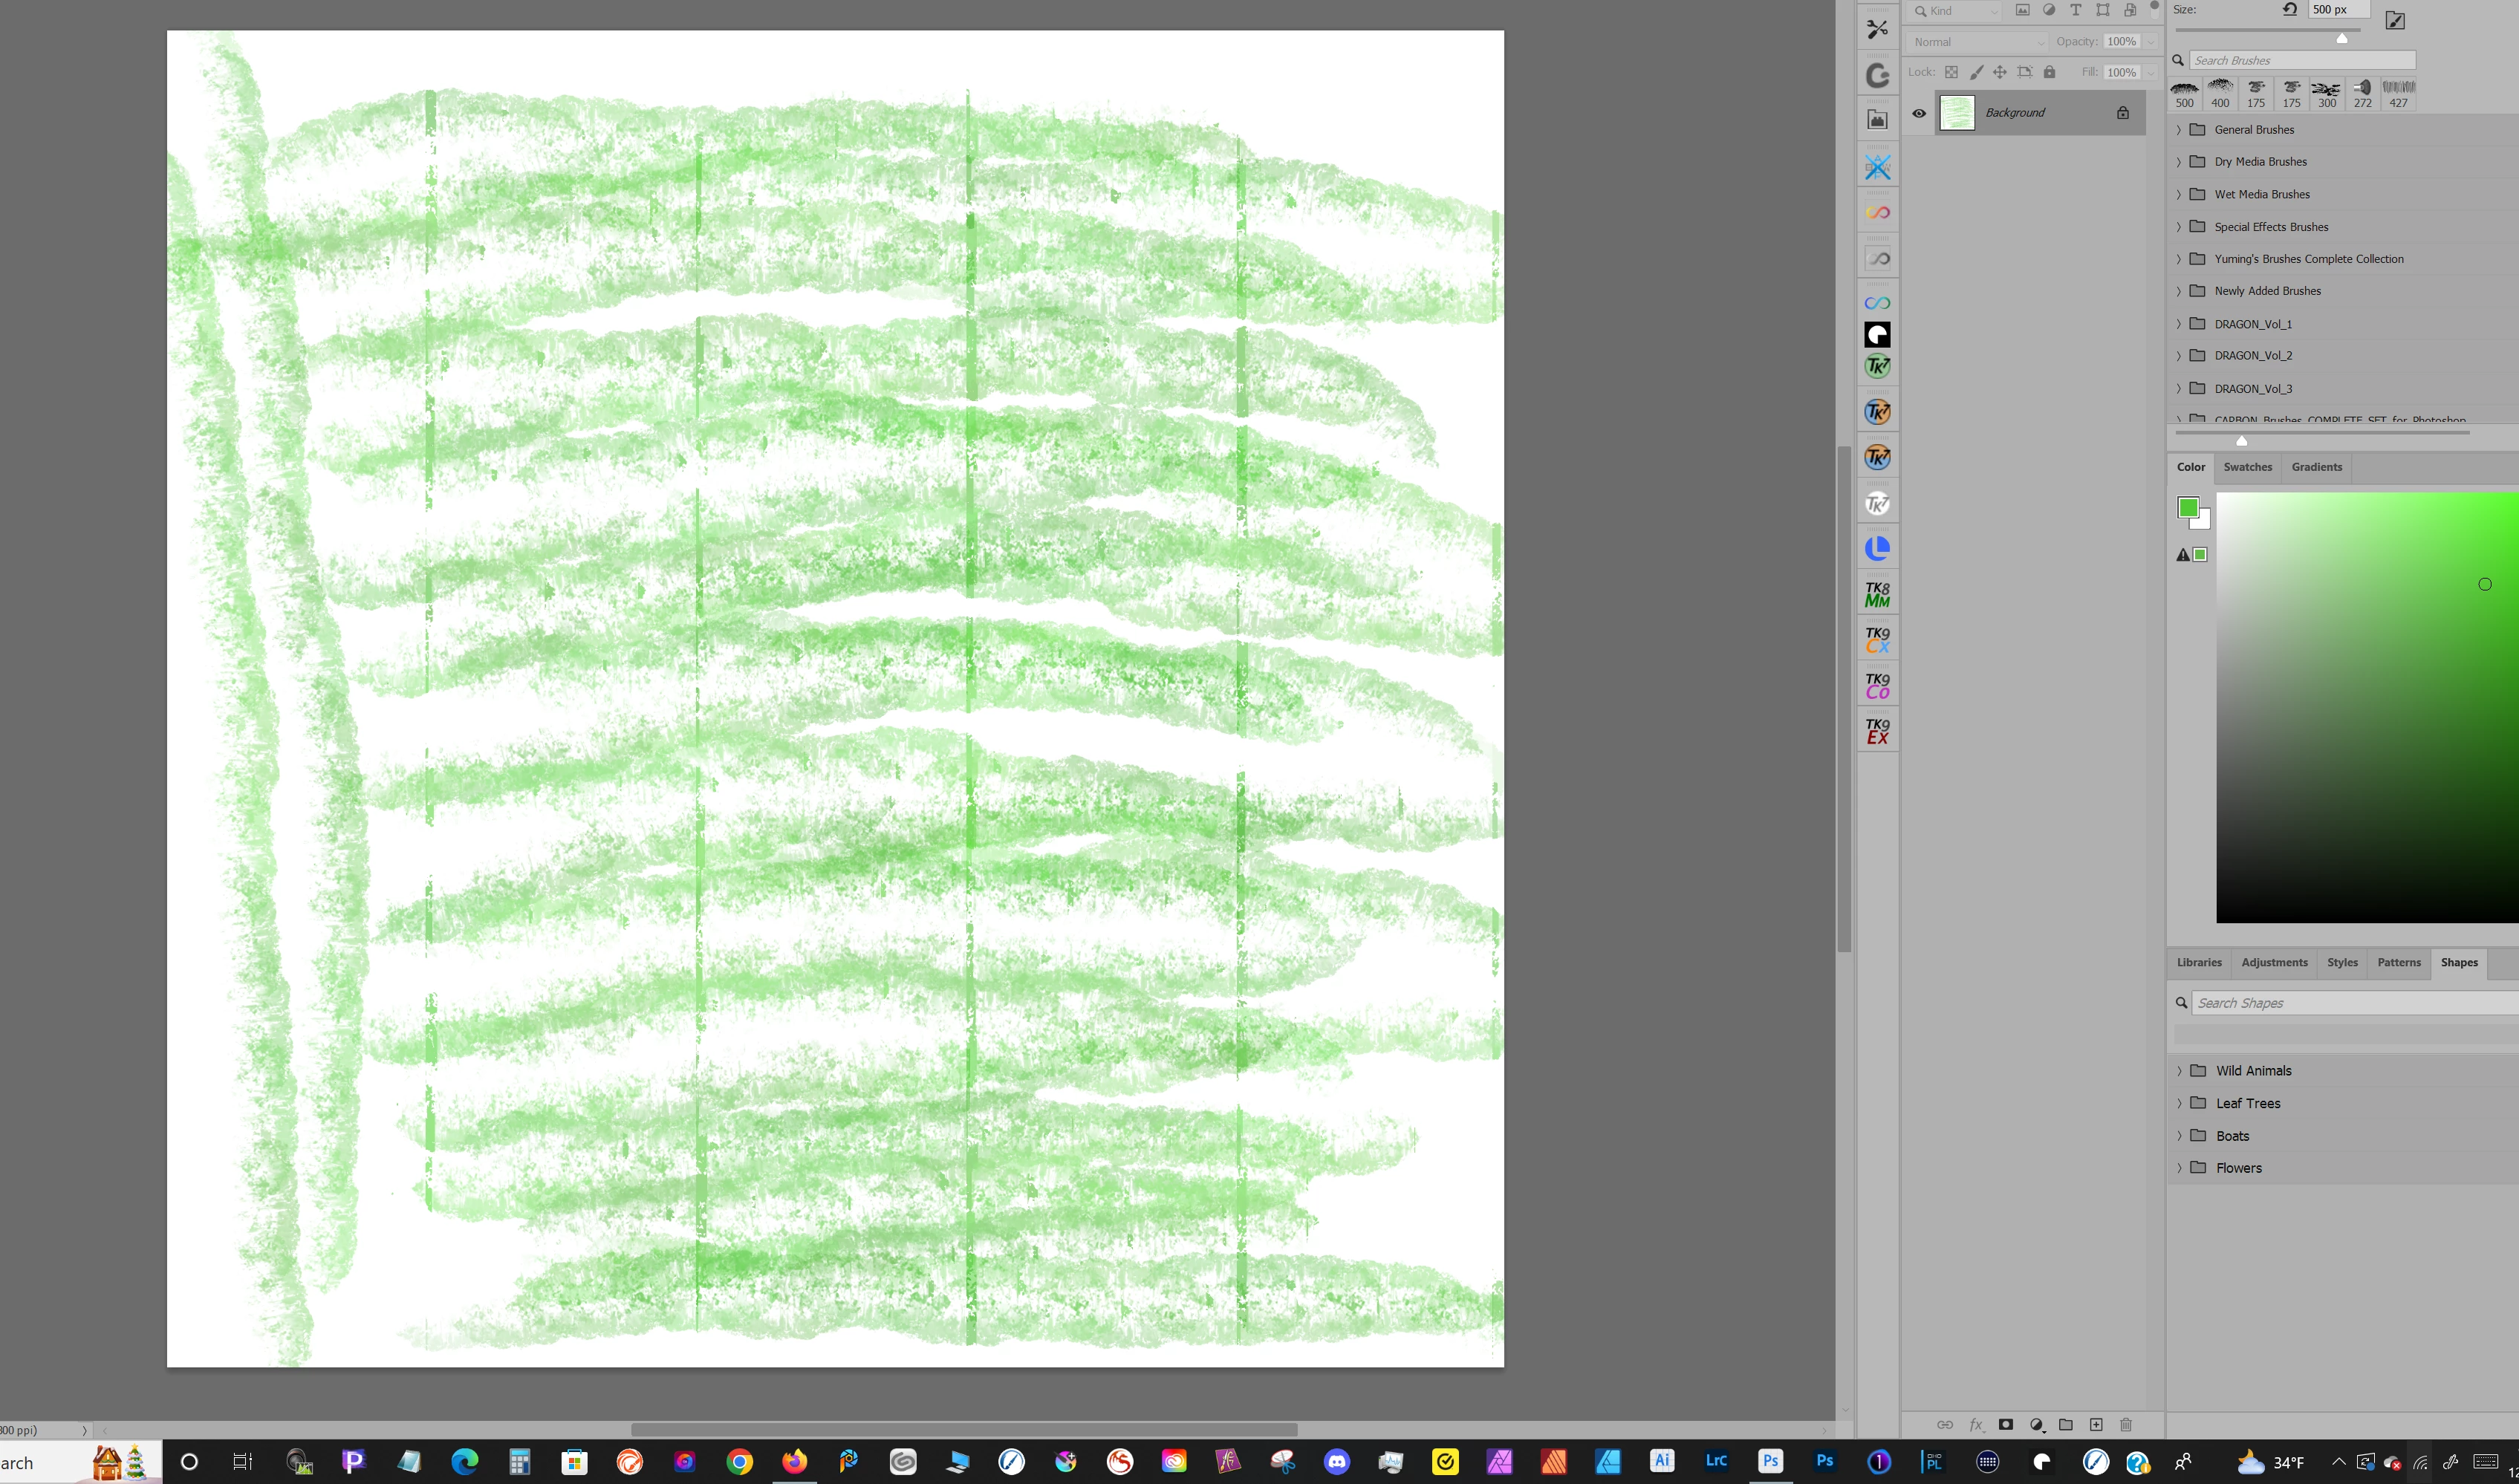This screenshot has height=1484, width=2519.
Task: Click the add layer mask icon
Action: (2005, 1425)
